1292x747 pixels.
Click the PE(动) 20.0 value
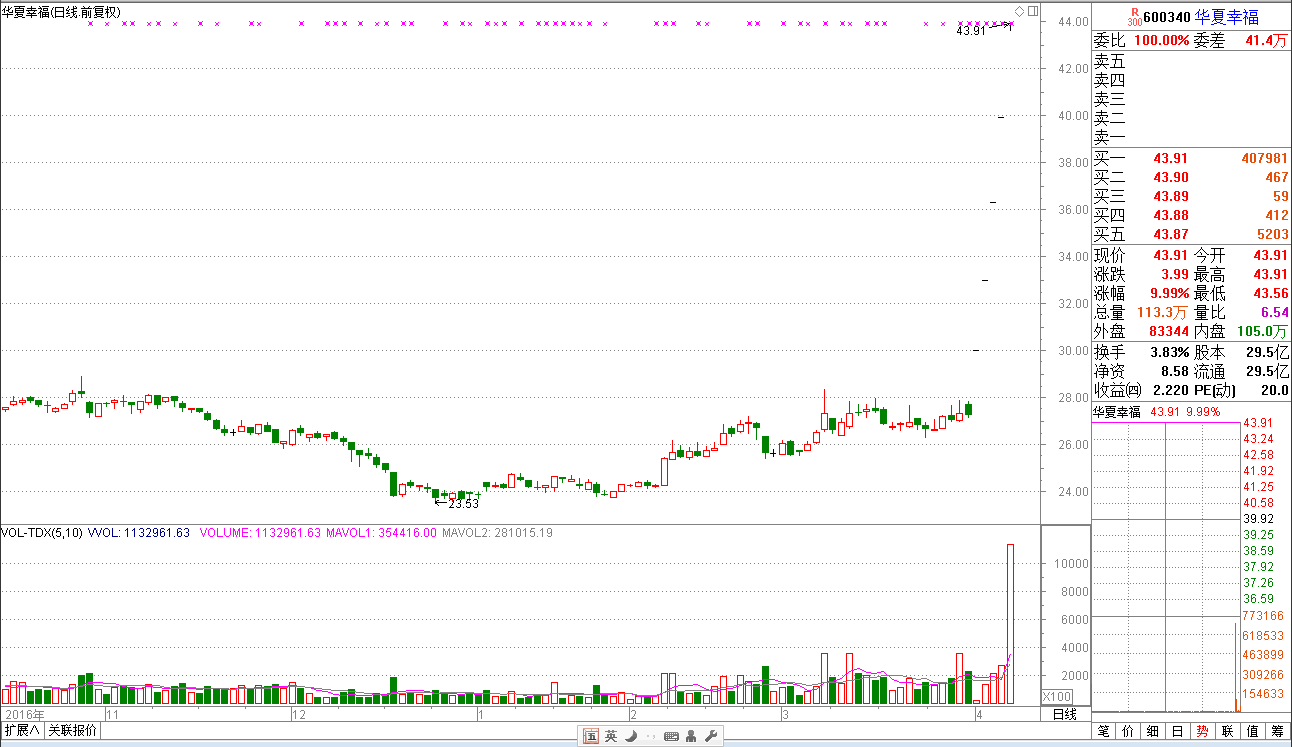point(1275,390)
